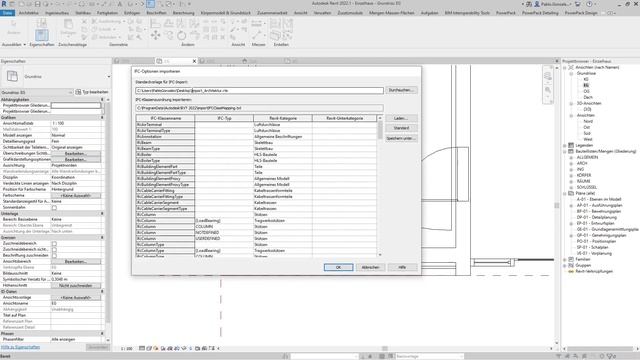Select the Move tool in Ändern panel
This screenshot has height=360, width=640.
pyautogui.click(x=156, y=36)
